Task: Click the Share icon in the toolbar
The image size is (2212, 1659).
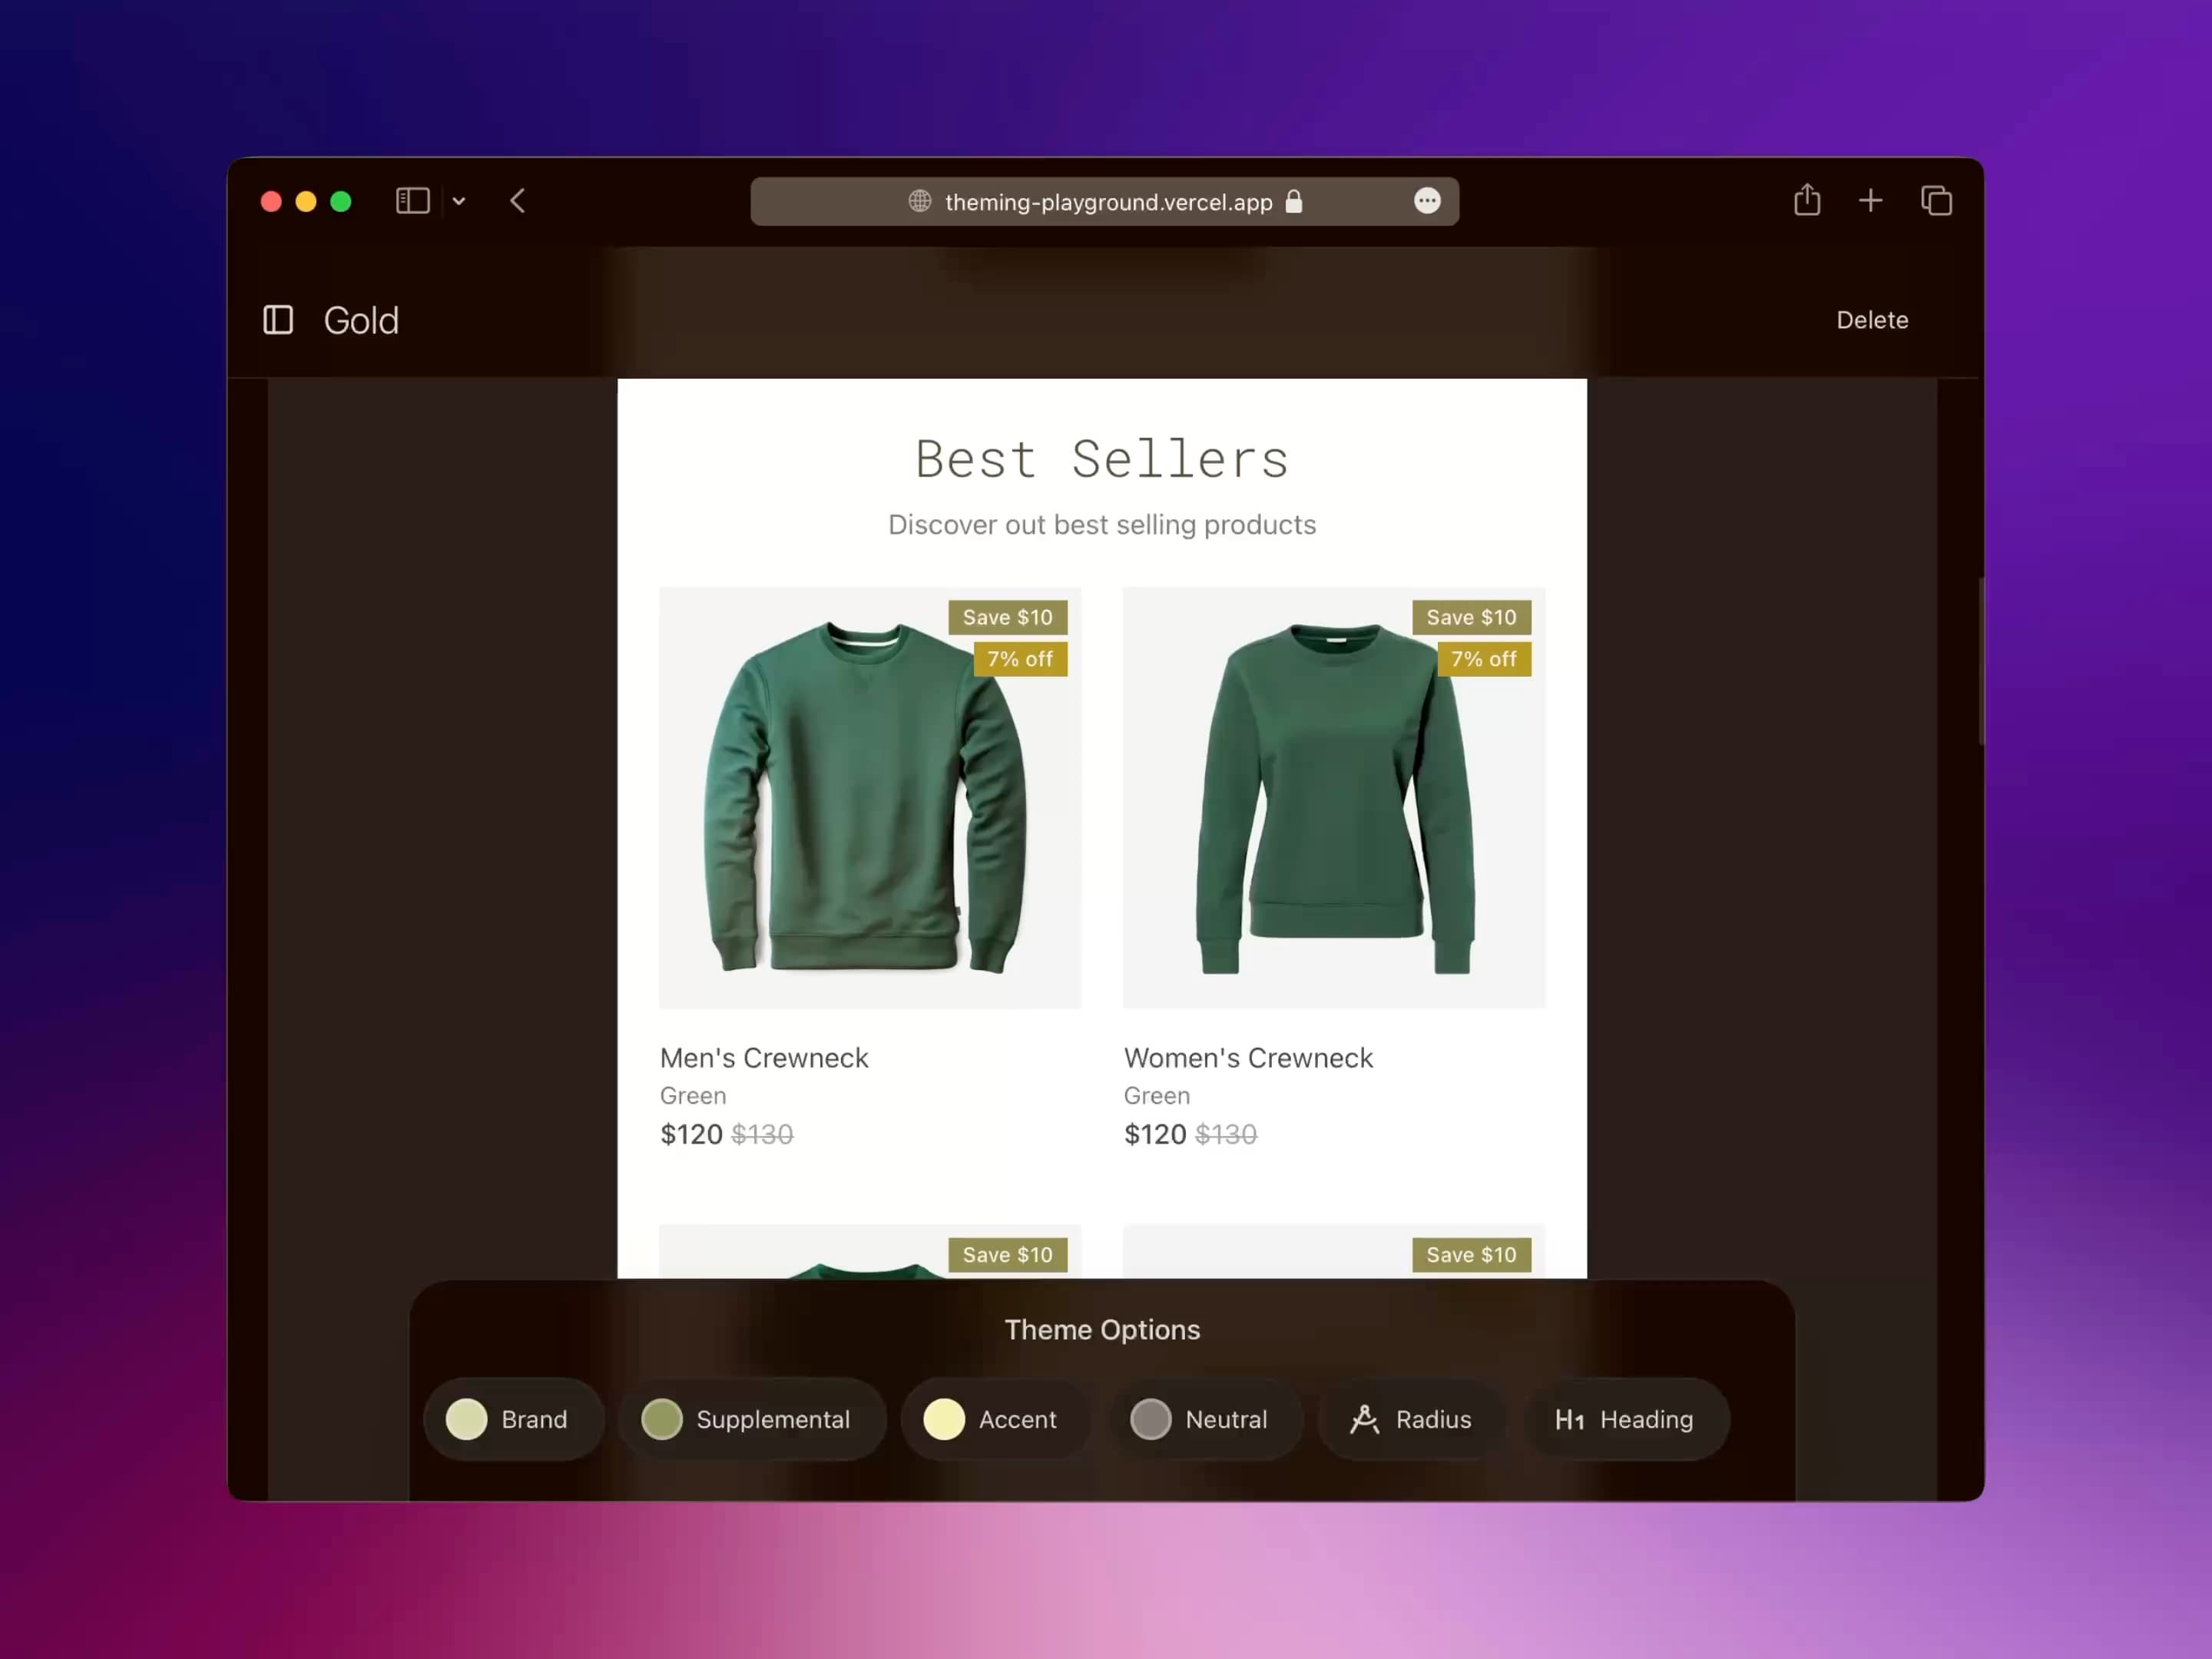Action: coord(1806,200)
